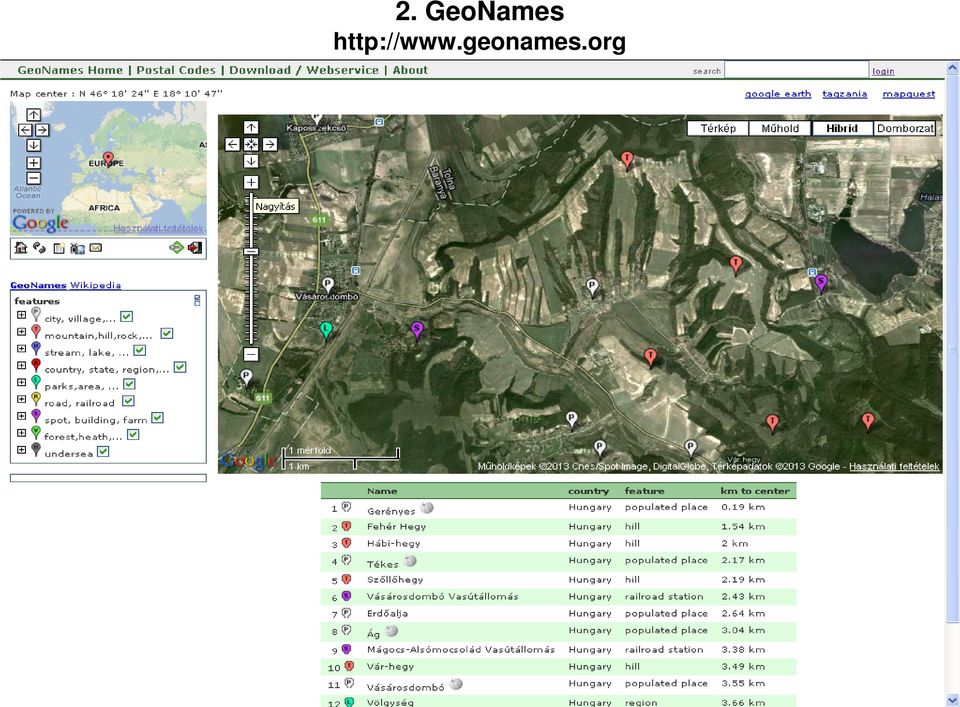This screenshot has width=960, height=707.
Task: Pan the satellite map right
Action: point(269,144)
